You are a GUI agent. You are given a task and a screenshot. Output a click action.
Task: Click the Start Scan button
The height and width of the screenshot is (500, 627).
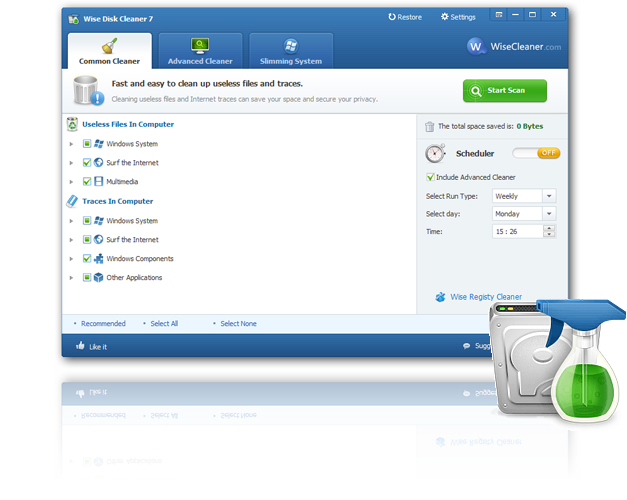coord(505,91)
